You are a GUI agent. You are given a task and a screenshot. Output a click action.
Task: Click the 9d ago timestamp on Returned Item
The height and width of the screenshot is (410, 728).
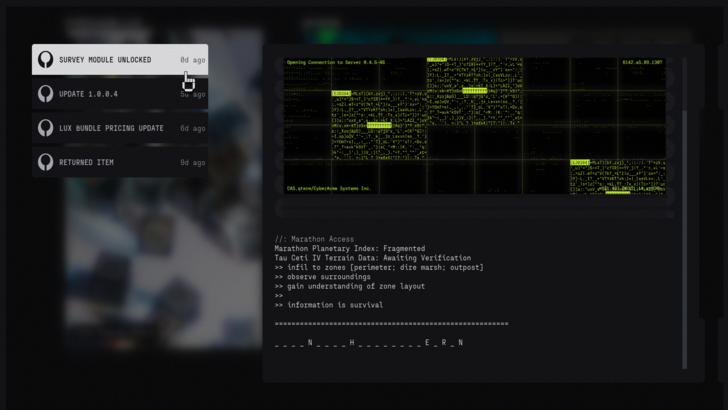click(x=192, y=162)
